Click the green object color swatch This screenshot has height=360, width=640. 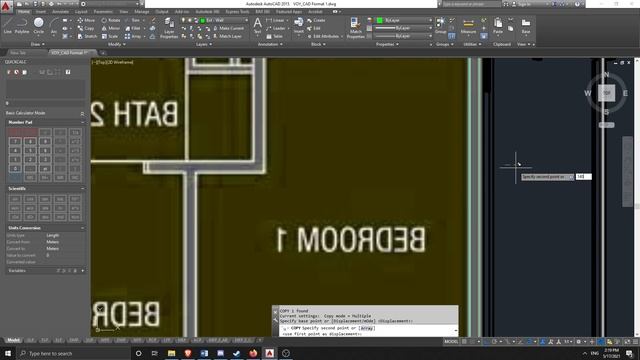click(380, 20)
